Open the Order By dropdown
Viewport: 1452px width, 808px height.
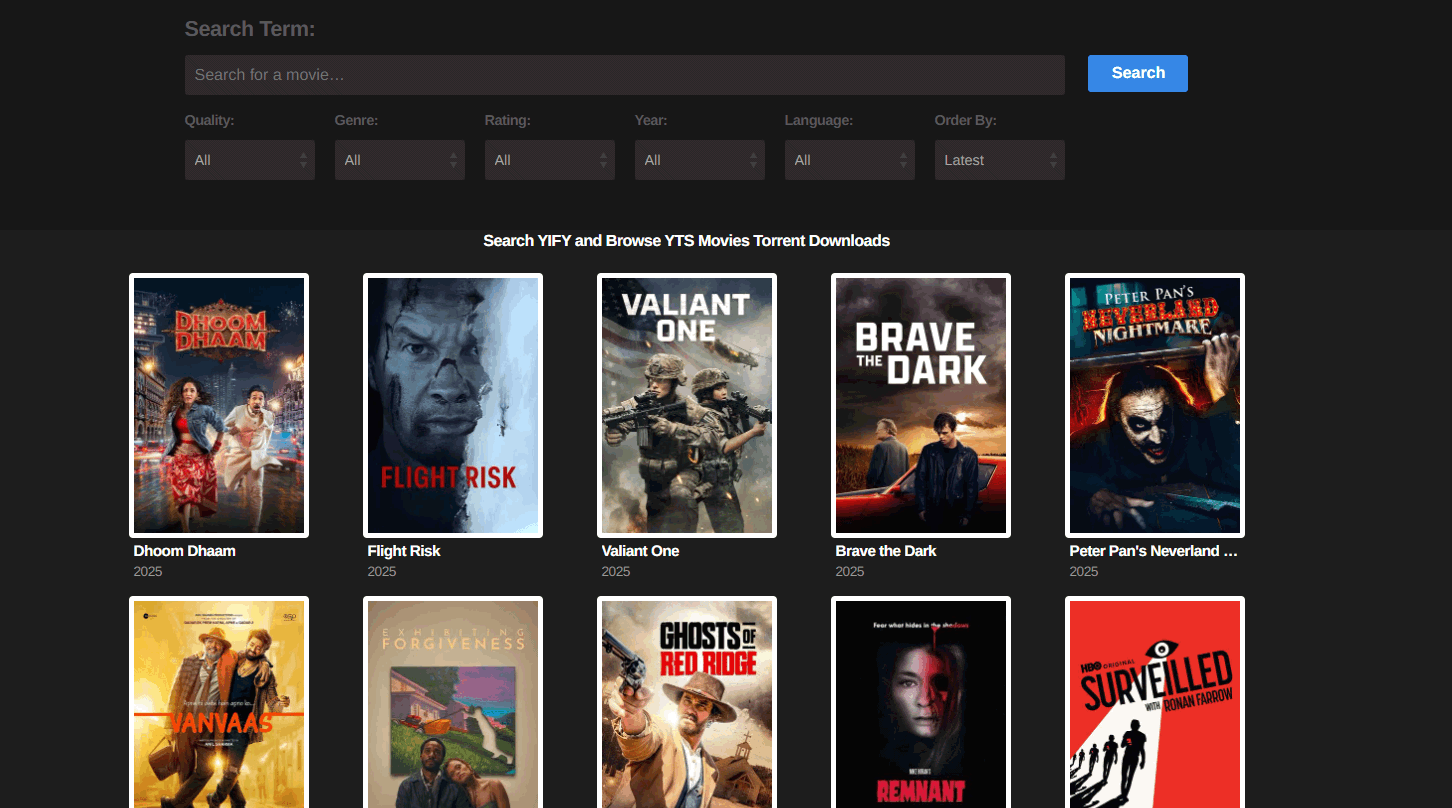pos(1000,160)
